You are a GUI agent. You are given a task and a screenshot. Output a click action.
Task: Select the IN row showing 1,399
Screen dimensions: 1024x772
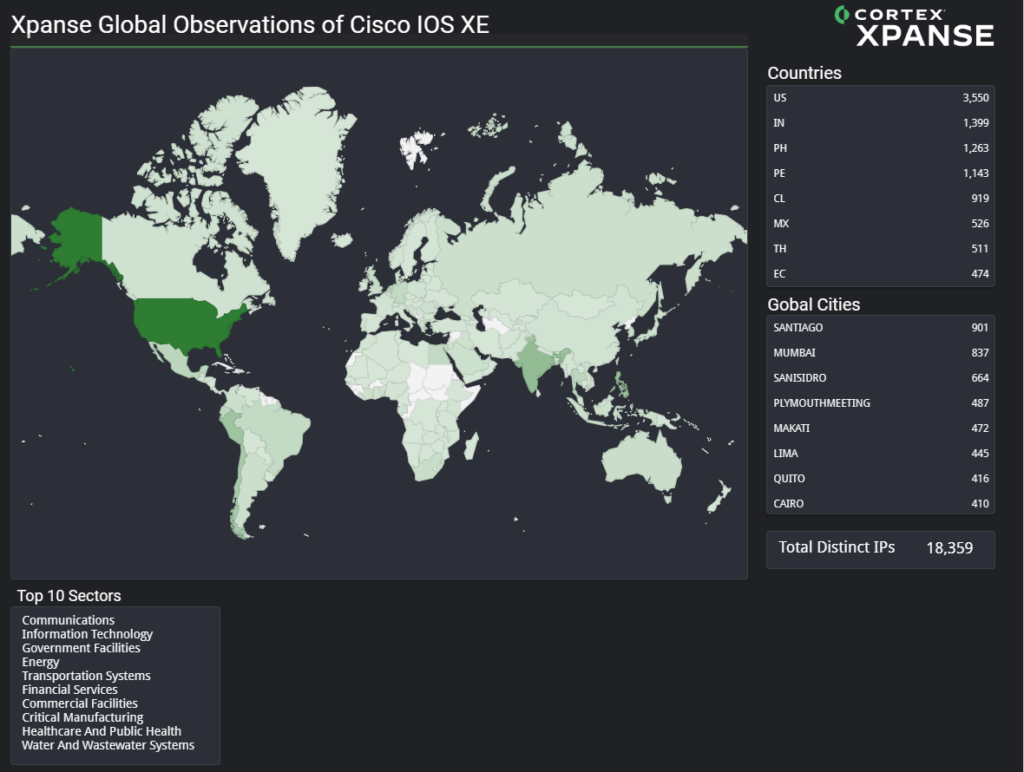pos(880,123)
